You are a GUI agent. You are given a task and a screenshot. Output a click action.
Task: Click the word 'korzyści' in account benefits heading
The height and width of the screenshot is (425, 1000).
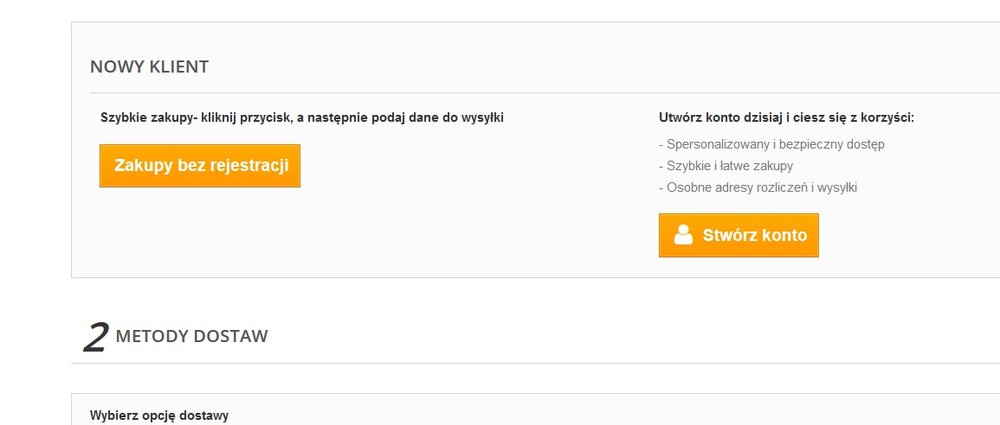(x=886, y=118)
